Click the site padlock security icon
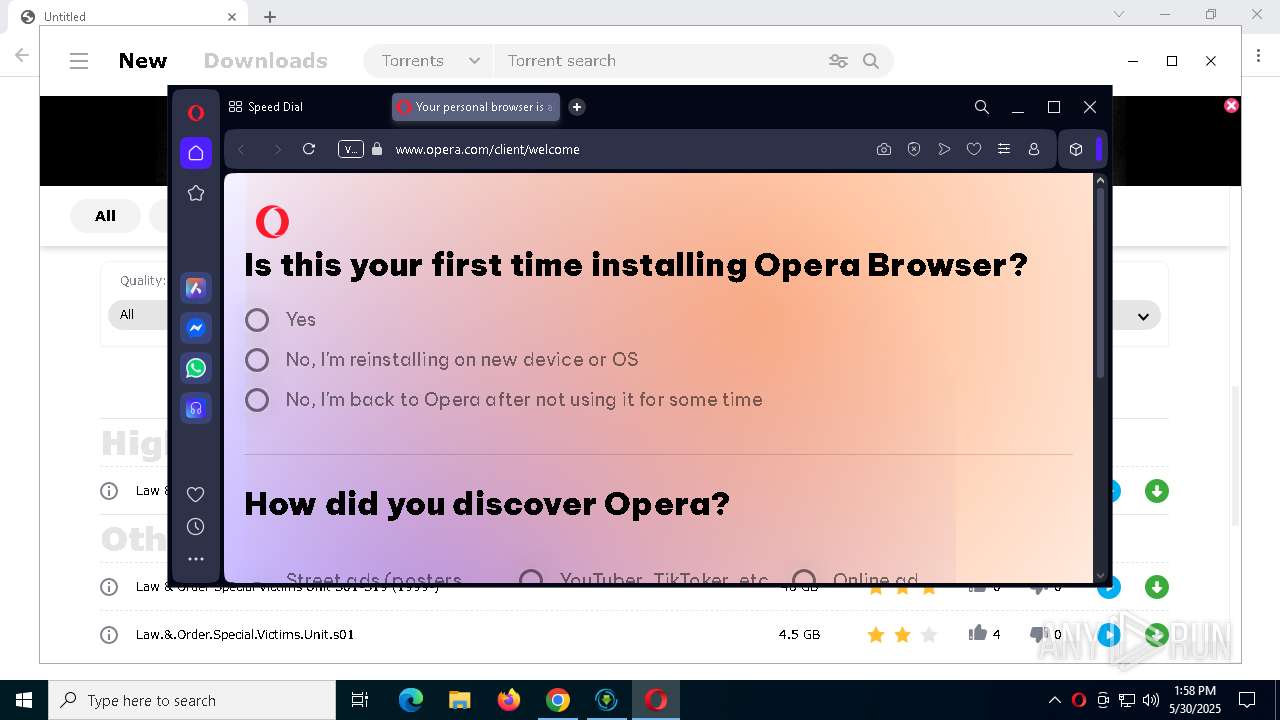Screen dimensions: 1280x720 [377, 149]
